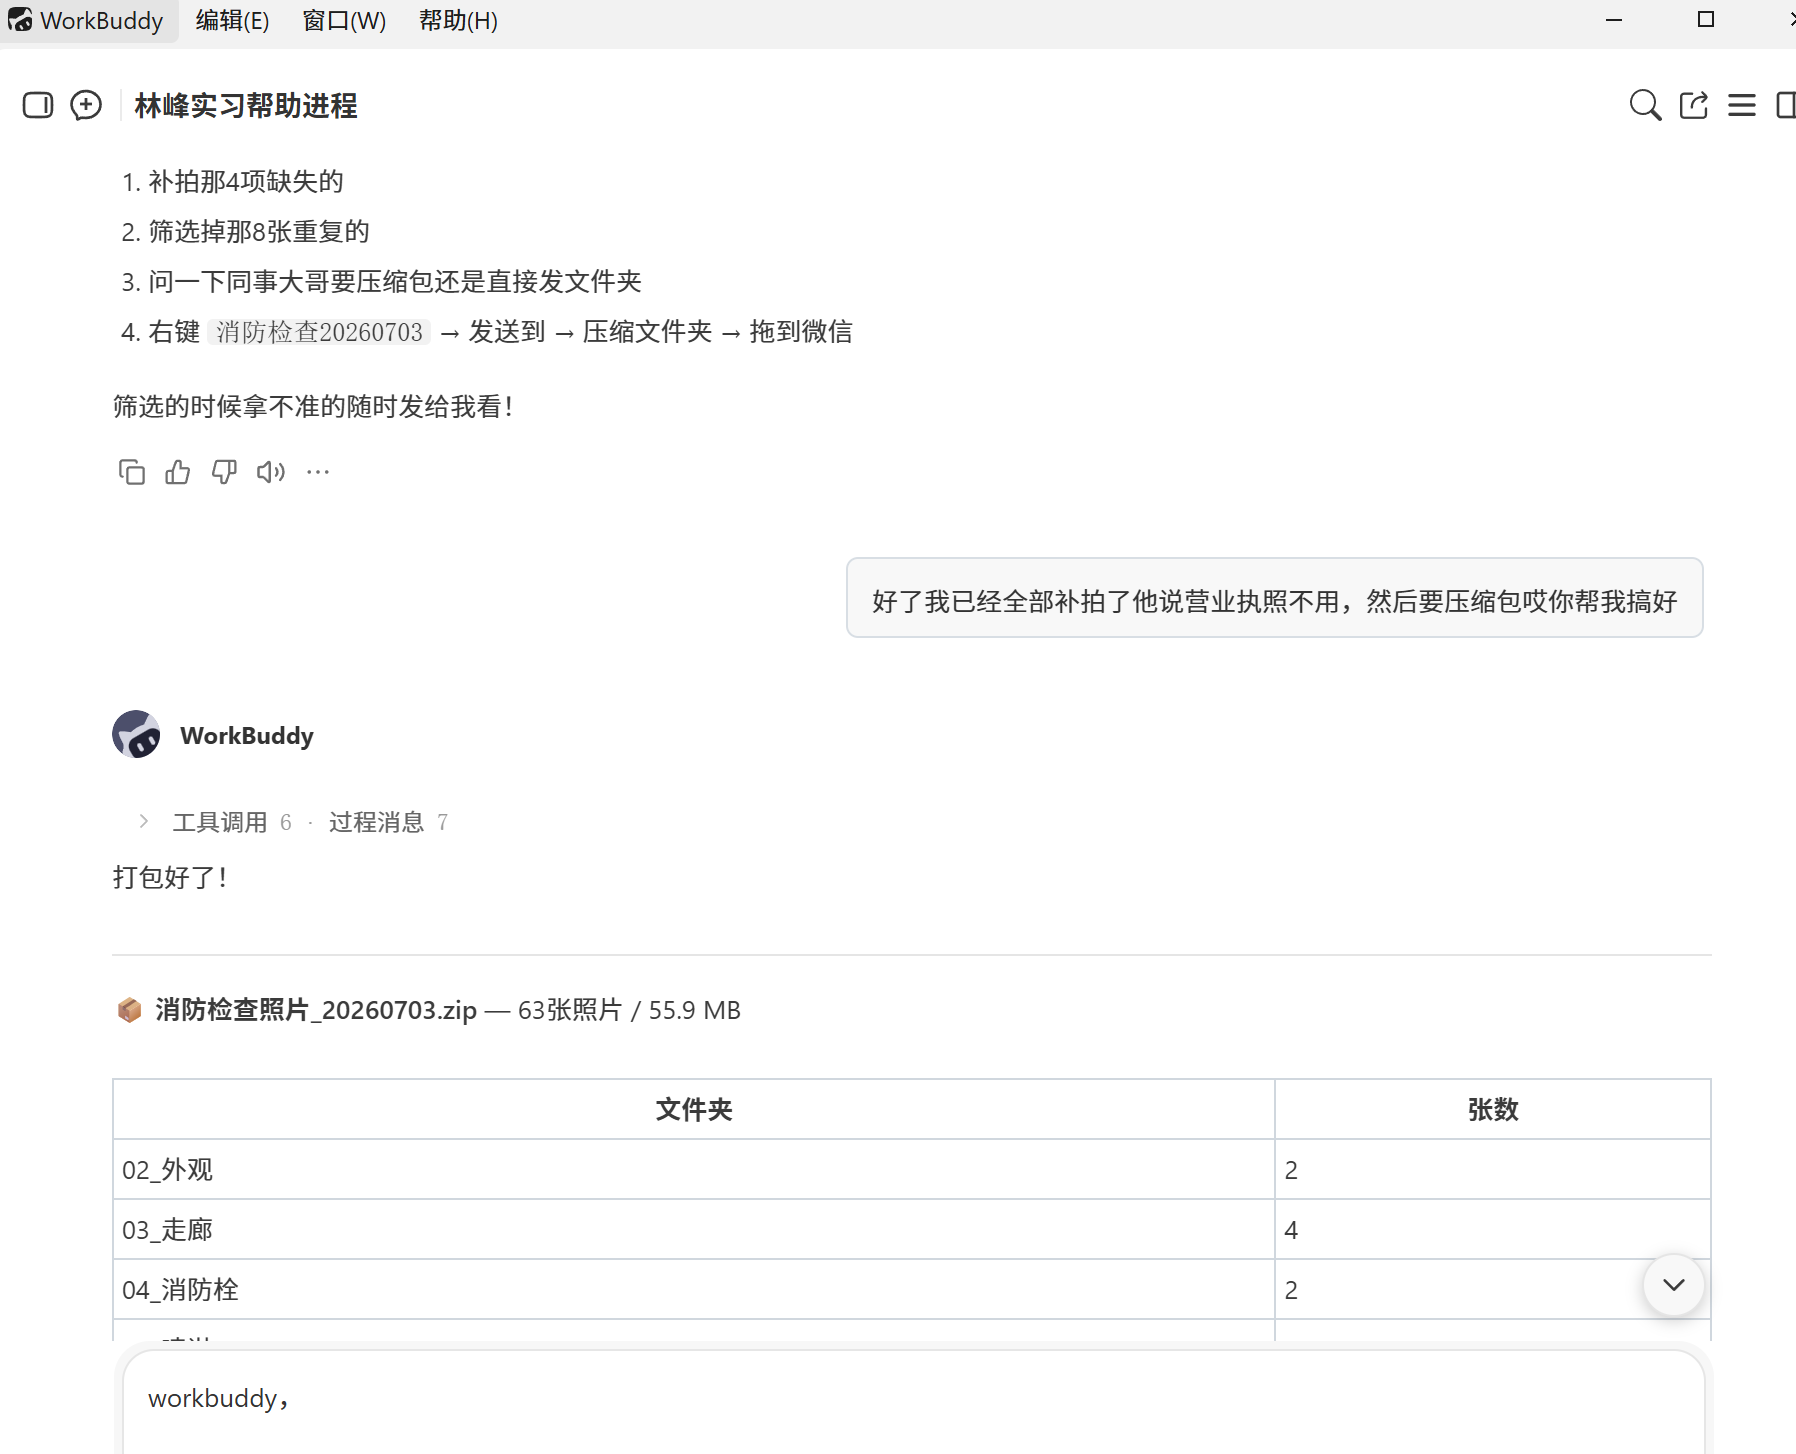The image size is (1796, 1454).
Task: Click the WorkBuddy app logo in the title bar
Action: coord(20,20)
